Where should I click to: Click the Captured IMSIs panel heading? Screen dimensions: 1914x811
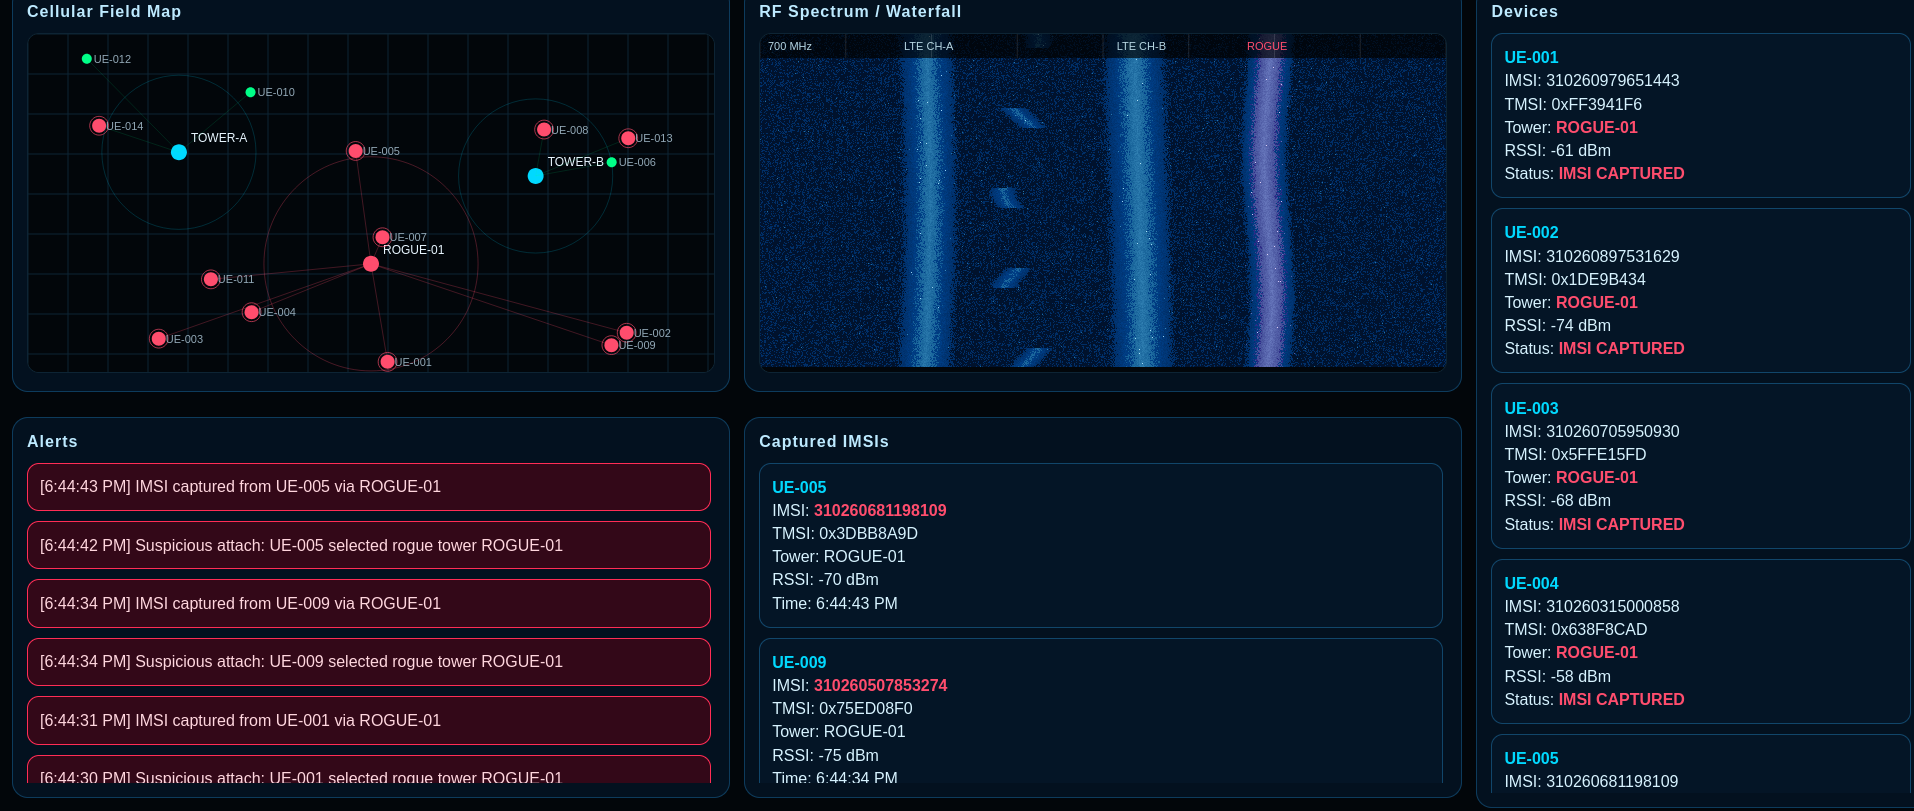(824, 441)
